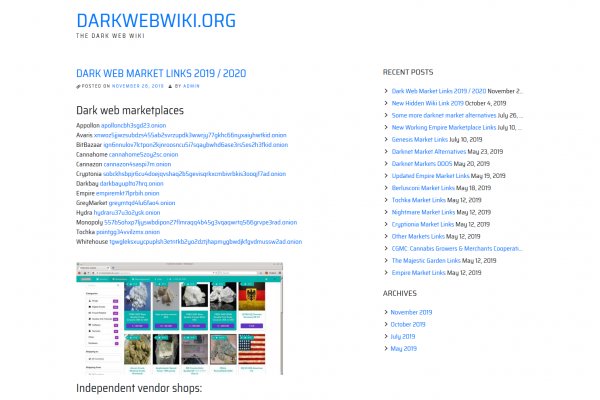Open Cryptonia Market Links post
This screenshot has width=600, height=400.
[422, 224]
